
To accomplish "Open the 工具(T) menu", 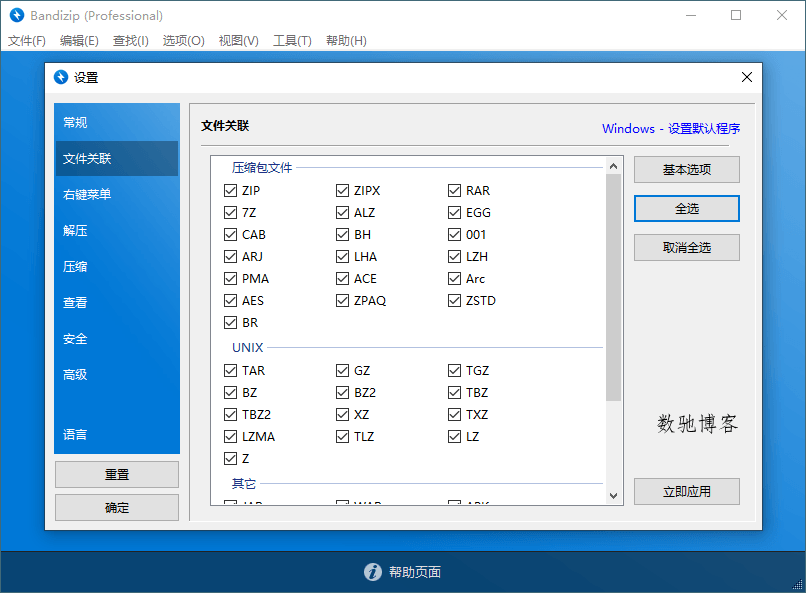I will tap(292, 41).
